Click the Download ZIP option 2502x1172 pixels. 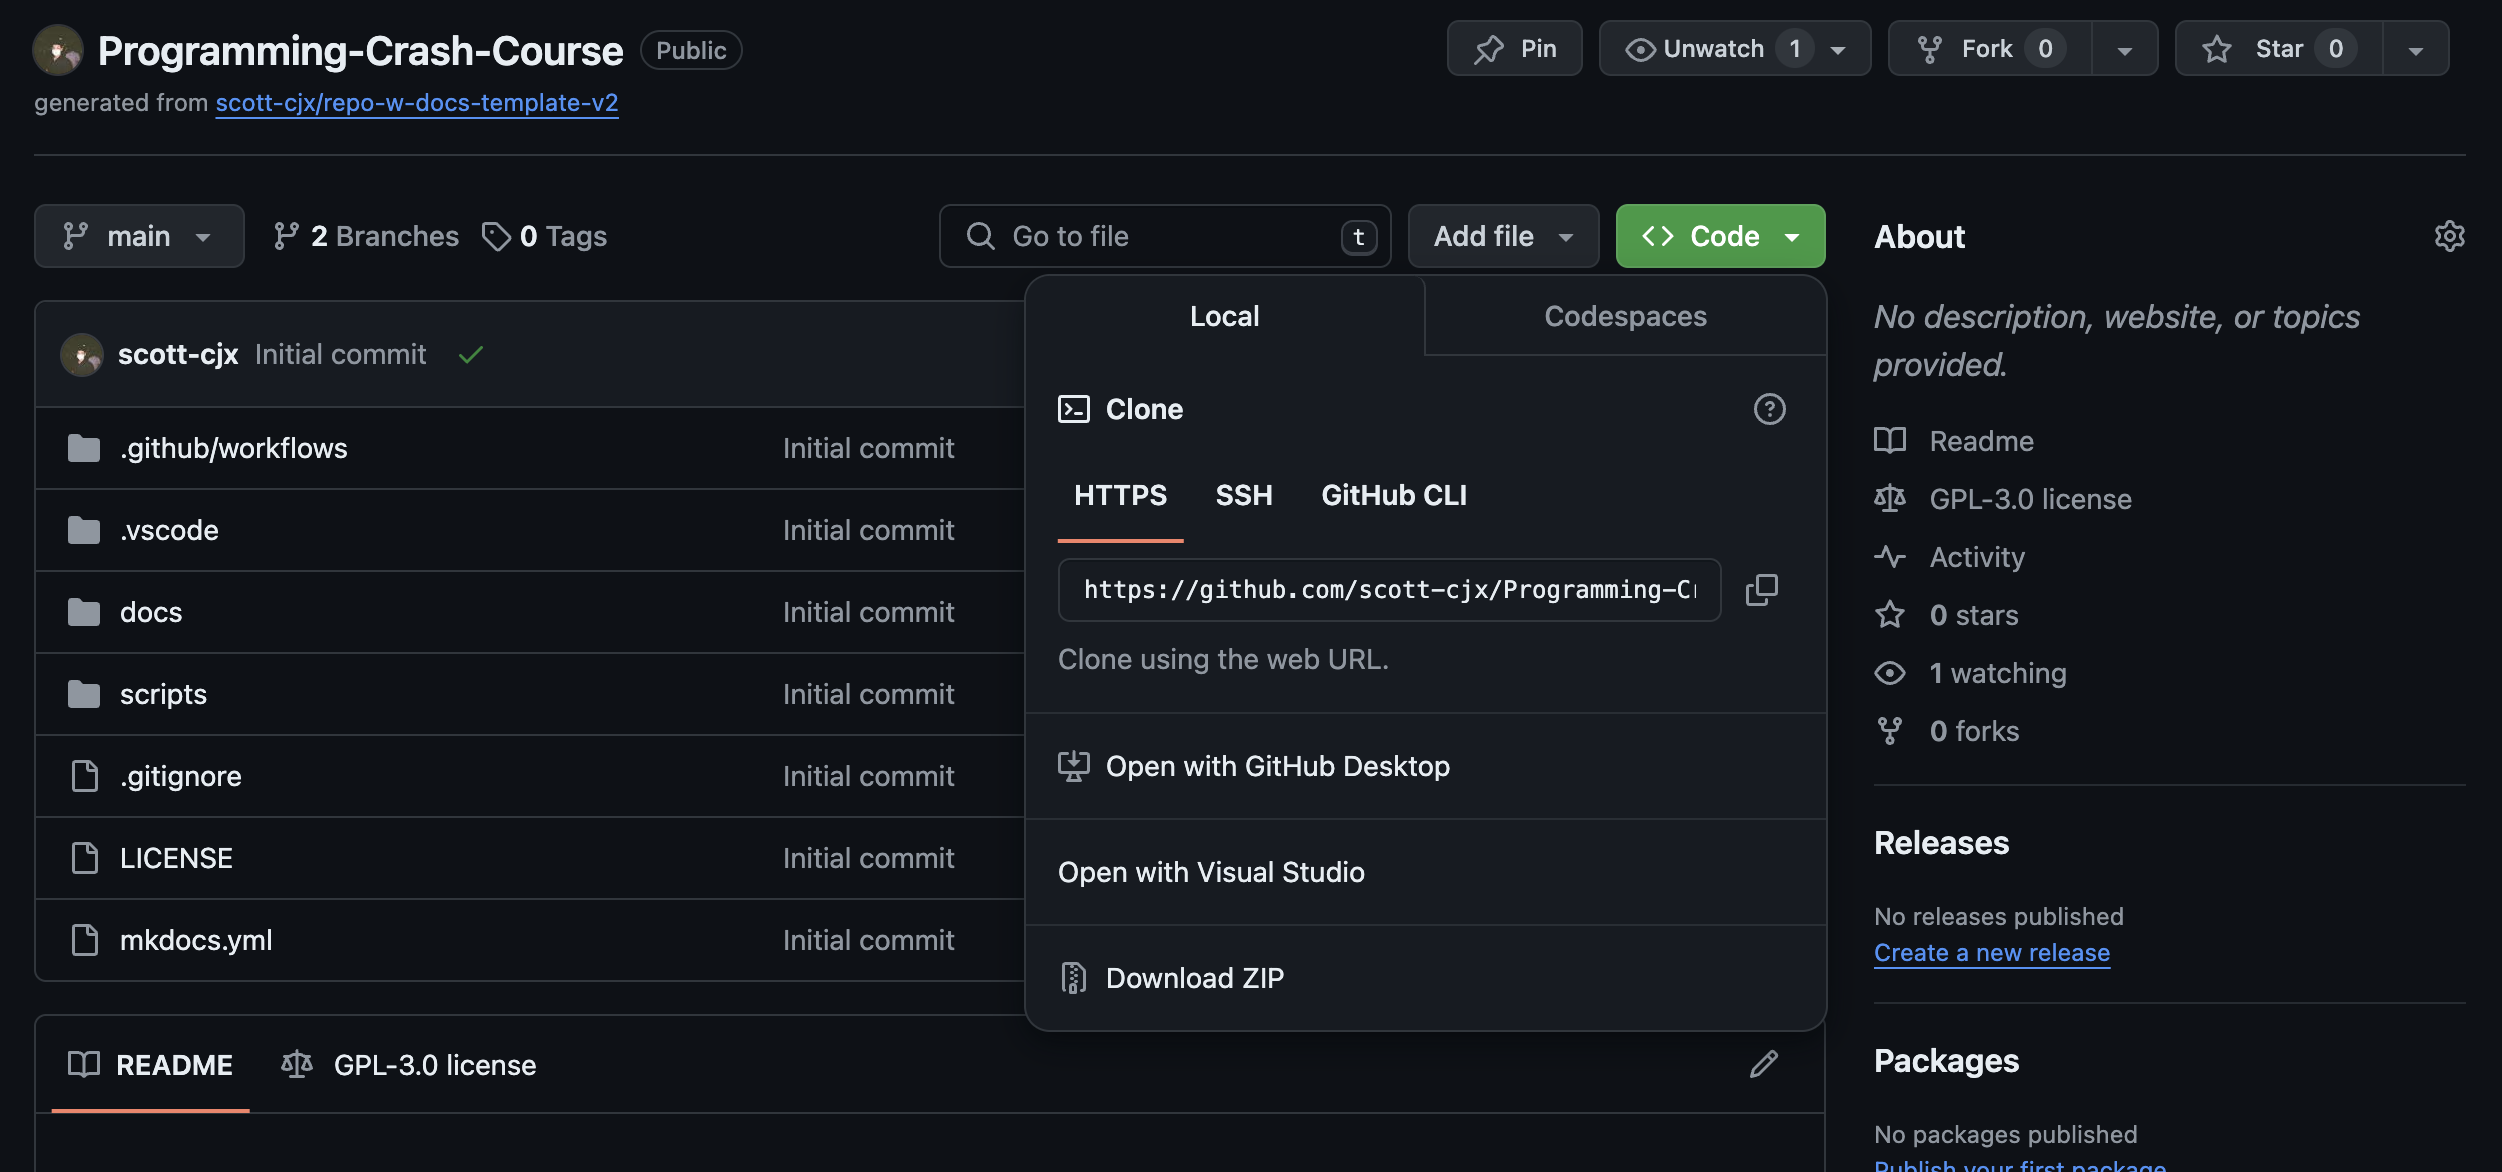click(1195, 977)
